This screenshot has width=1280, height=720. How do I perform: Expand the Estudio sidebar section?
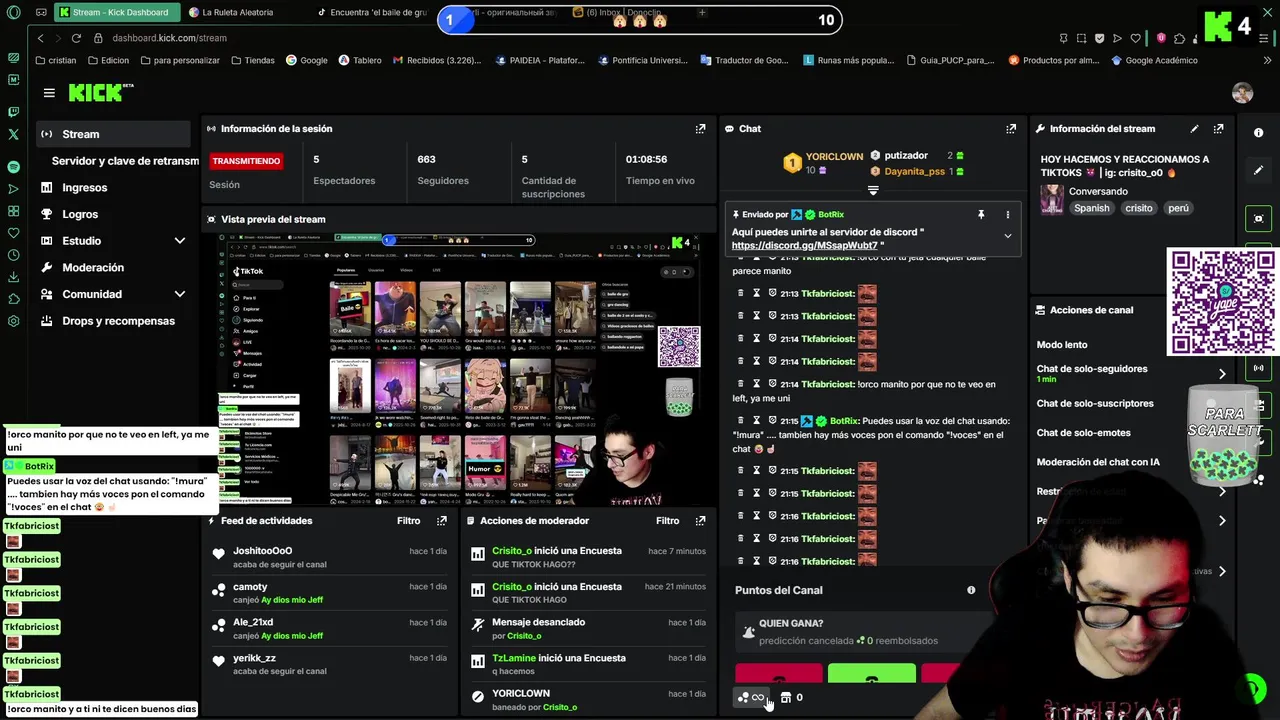click(180, 241)
